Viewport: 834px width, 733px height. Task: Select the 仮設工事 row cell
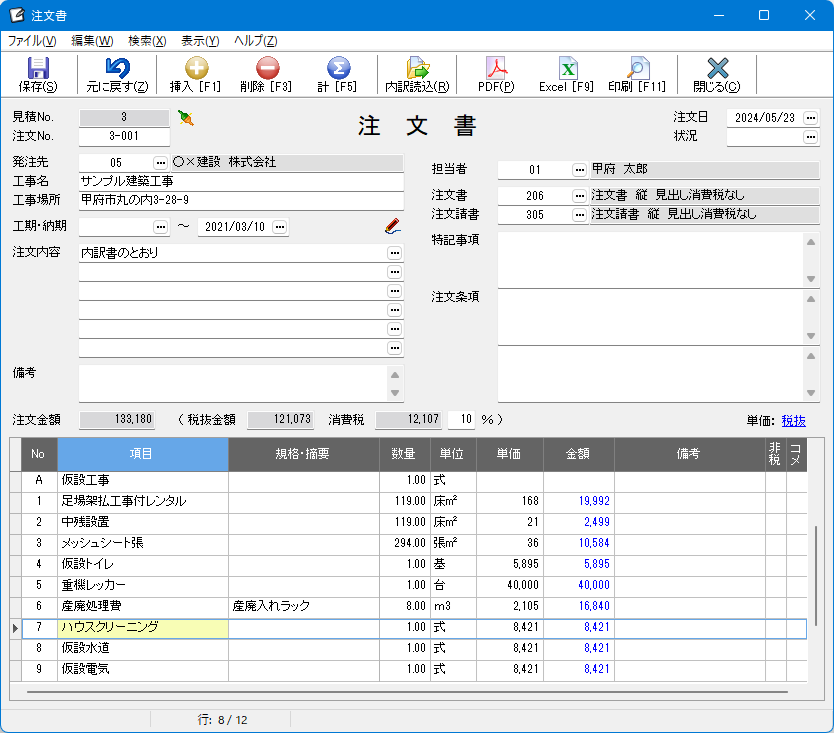point(143,480)
